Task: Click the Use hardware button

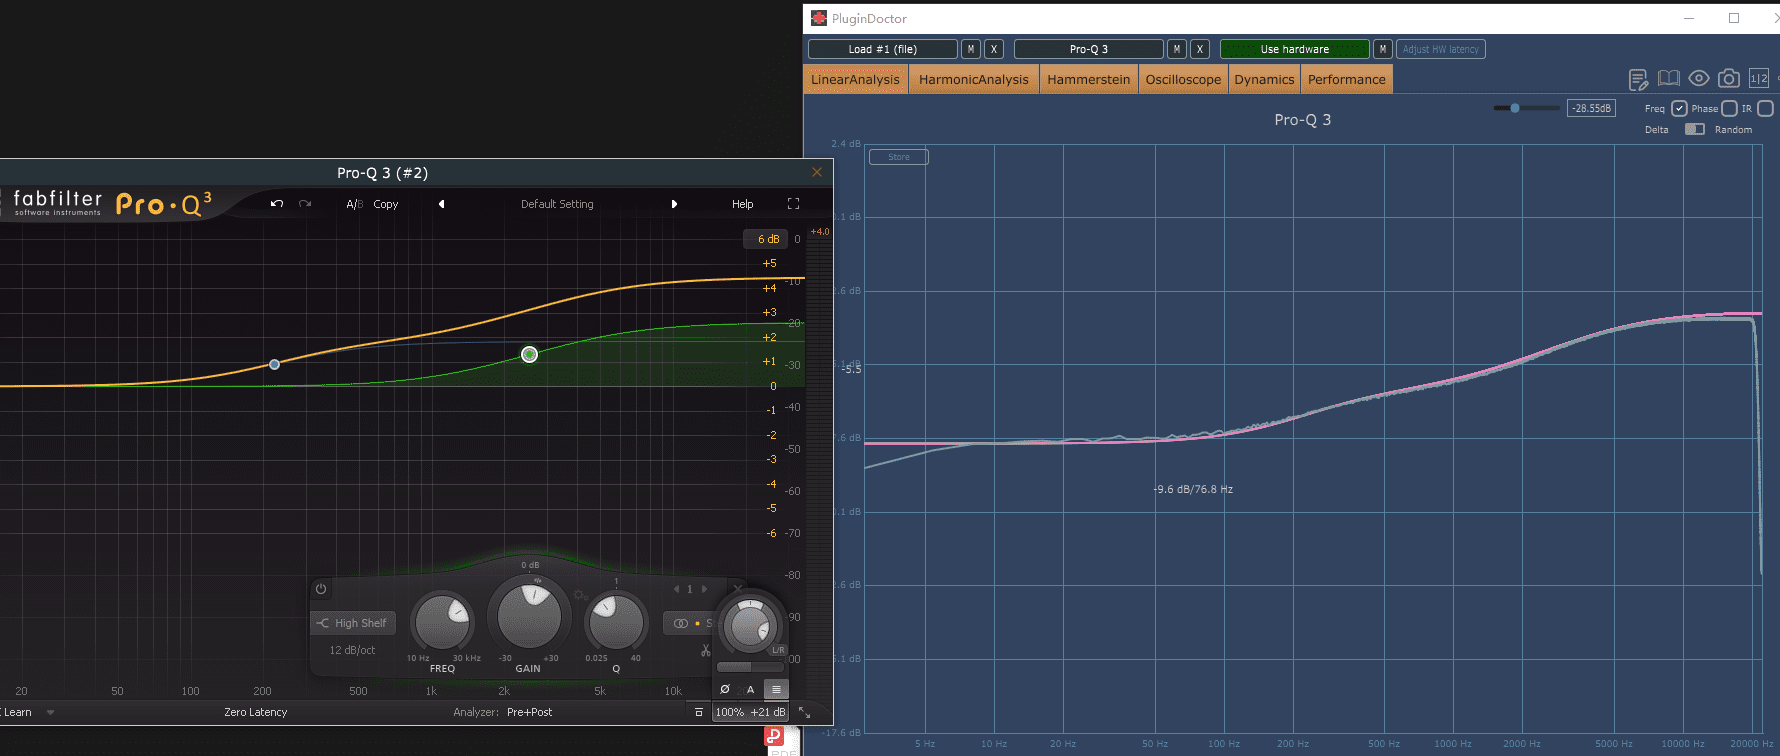Action: tap(1295, 49)
